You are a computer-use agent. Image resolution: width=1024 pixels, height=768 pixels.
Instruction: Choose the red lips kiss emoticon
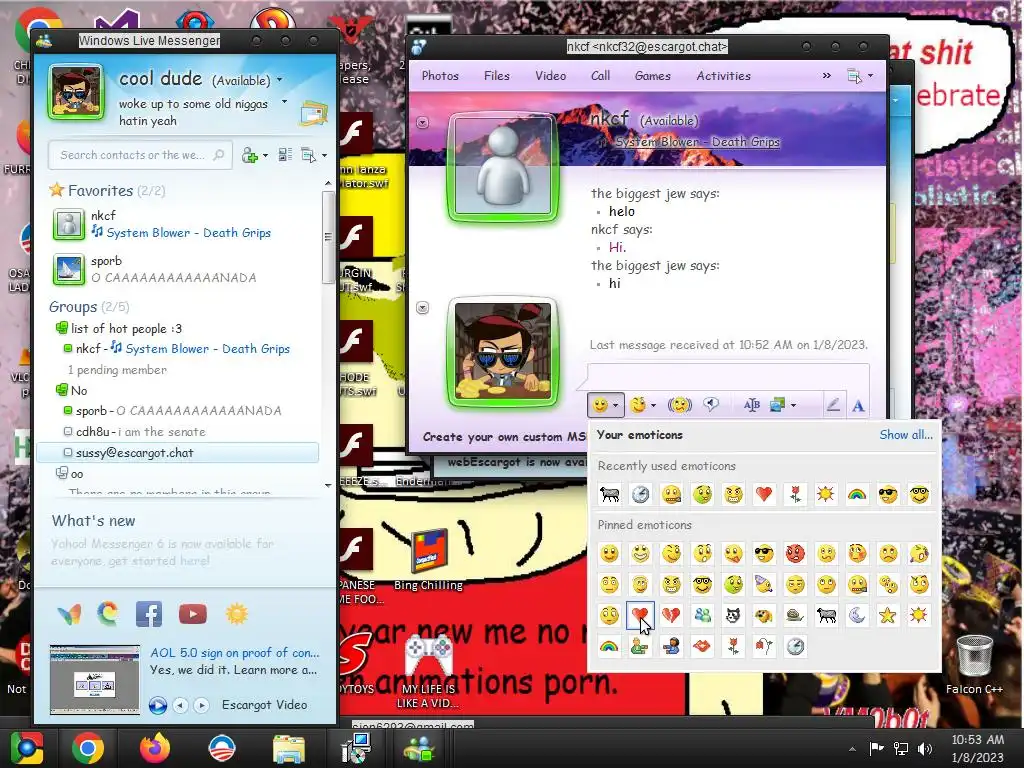pos(702,647)
